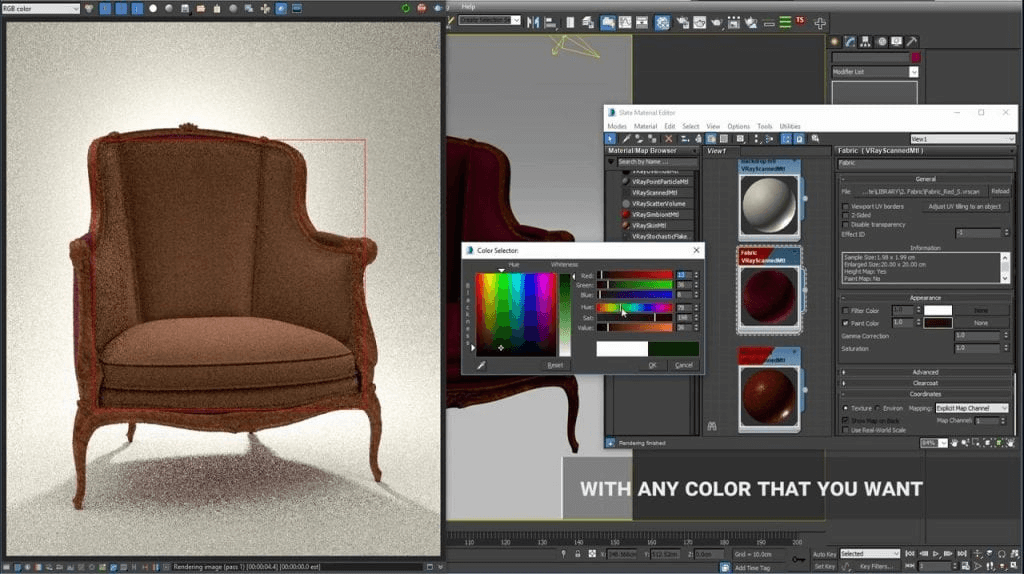Open the Edit menu in Slate Material Editor
The width and height of the screenshot is (1024, 574).
(x=669, y=127)
